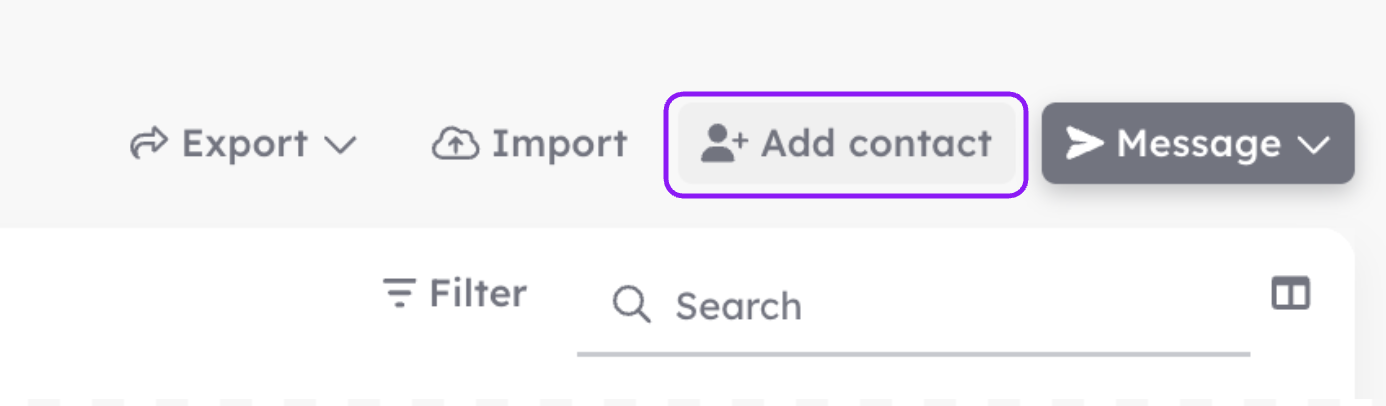Click the dark Message button background
1386x406 pixels.
pyautogui.click(x=1198, y=143)
